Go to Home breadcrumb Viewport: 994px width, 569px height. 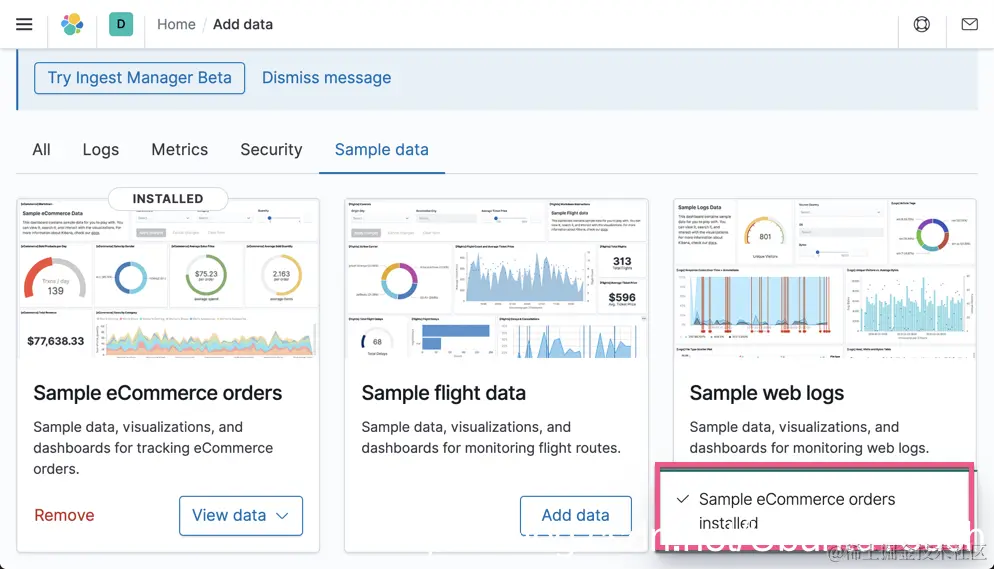click(x=176, y=24)
